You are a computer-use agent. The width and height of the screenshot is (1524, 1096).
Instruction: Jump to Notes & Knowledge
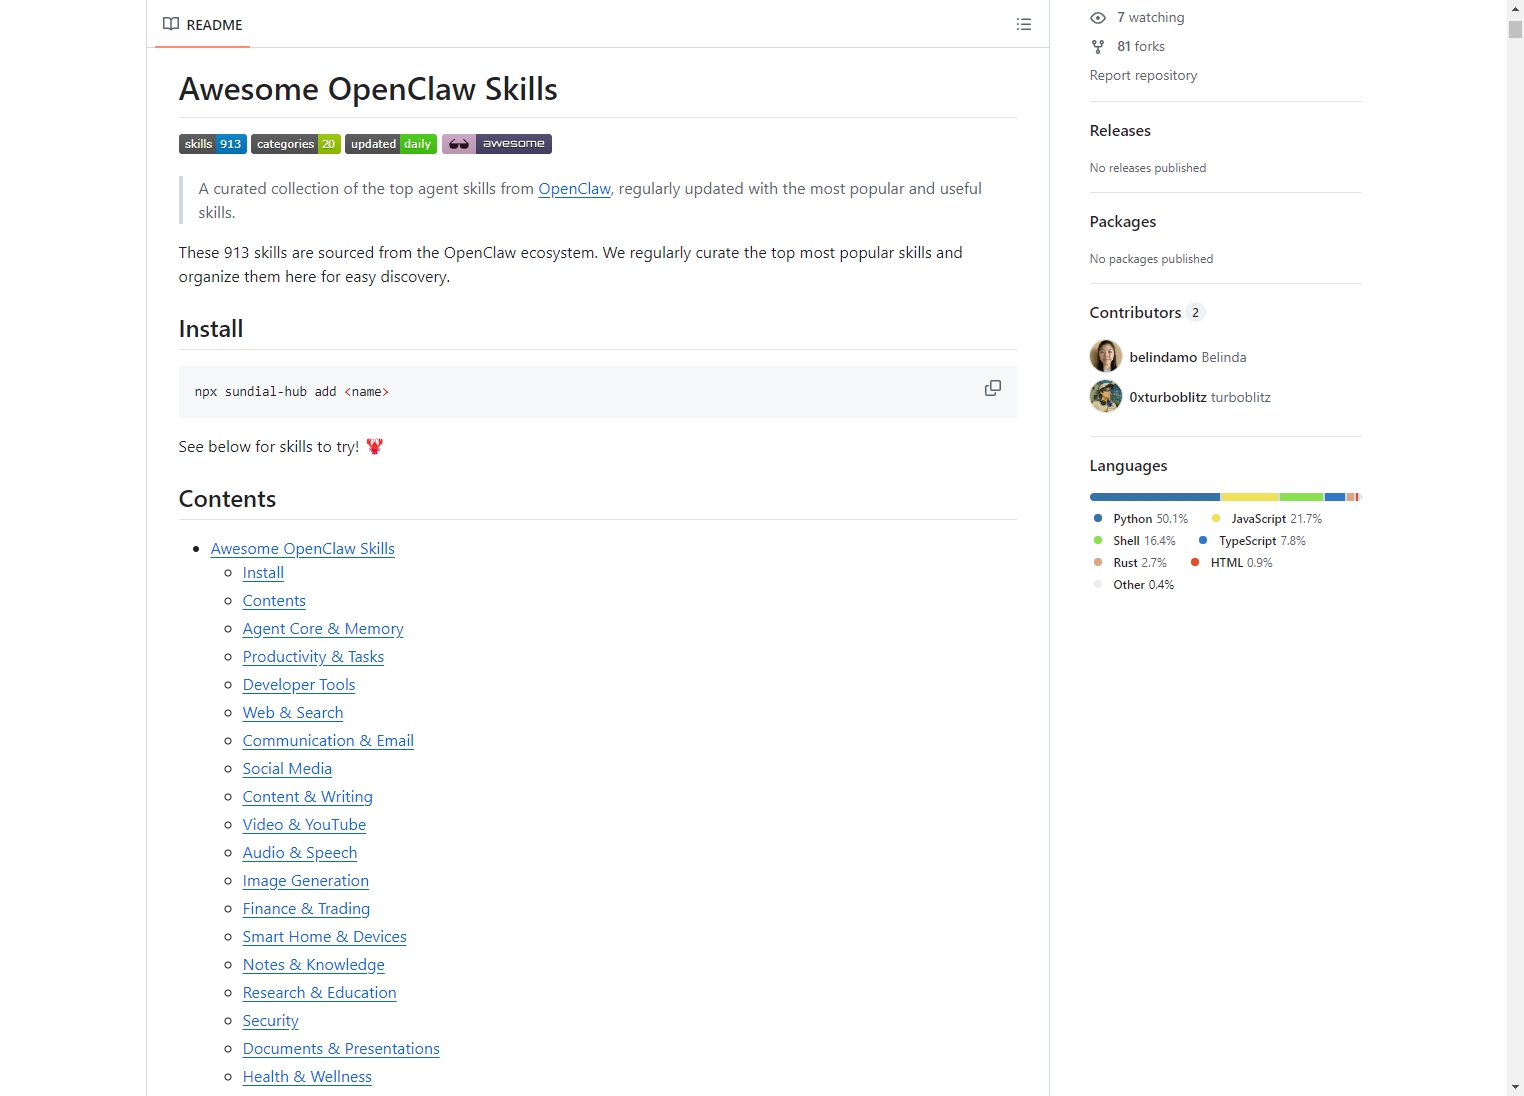(314, 965)
